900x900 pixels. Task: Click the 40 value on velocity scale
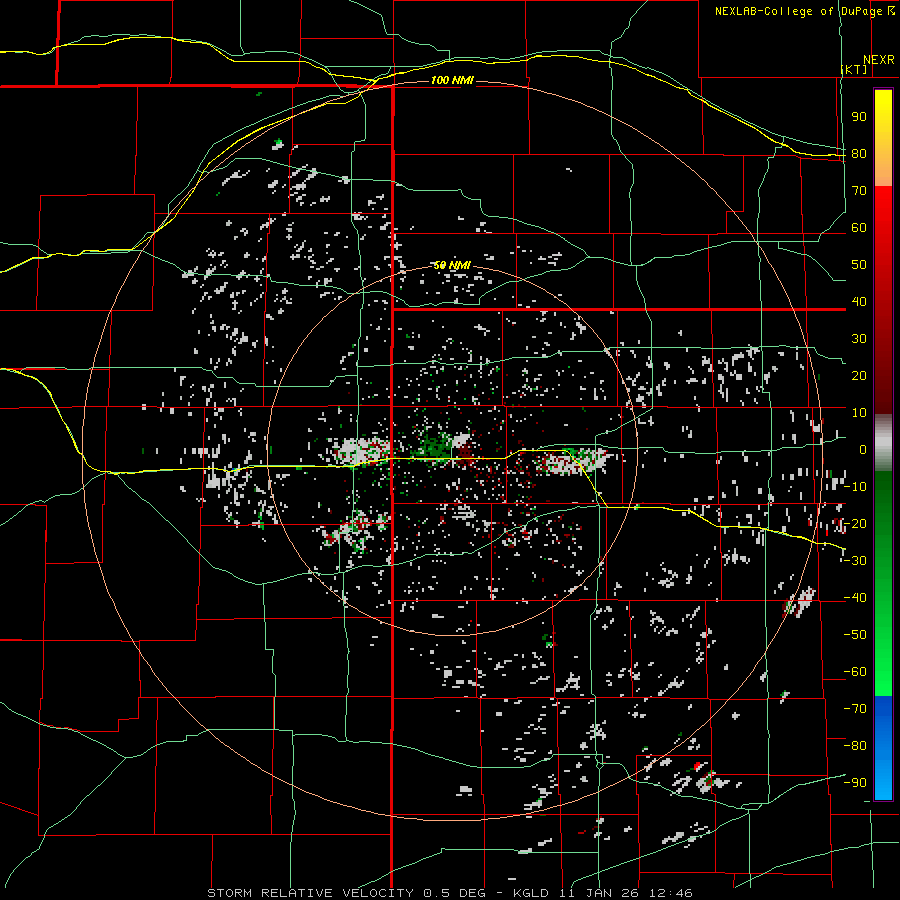(x=859, y=302)
